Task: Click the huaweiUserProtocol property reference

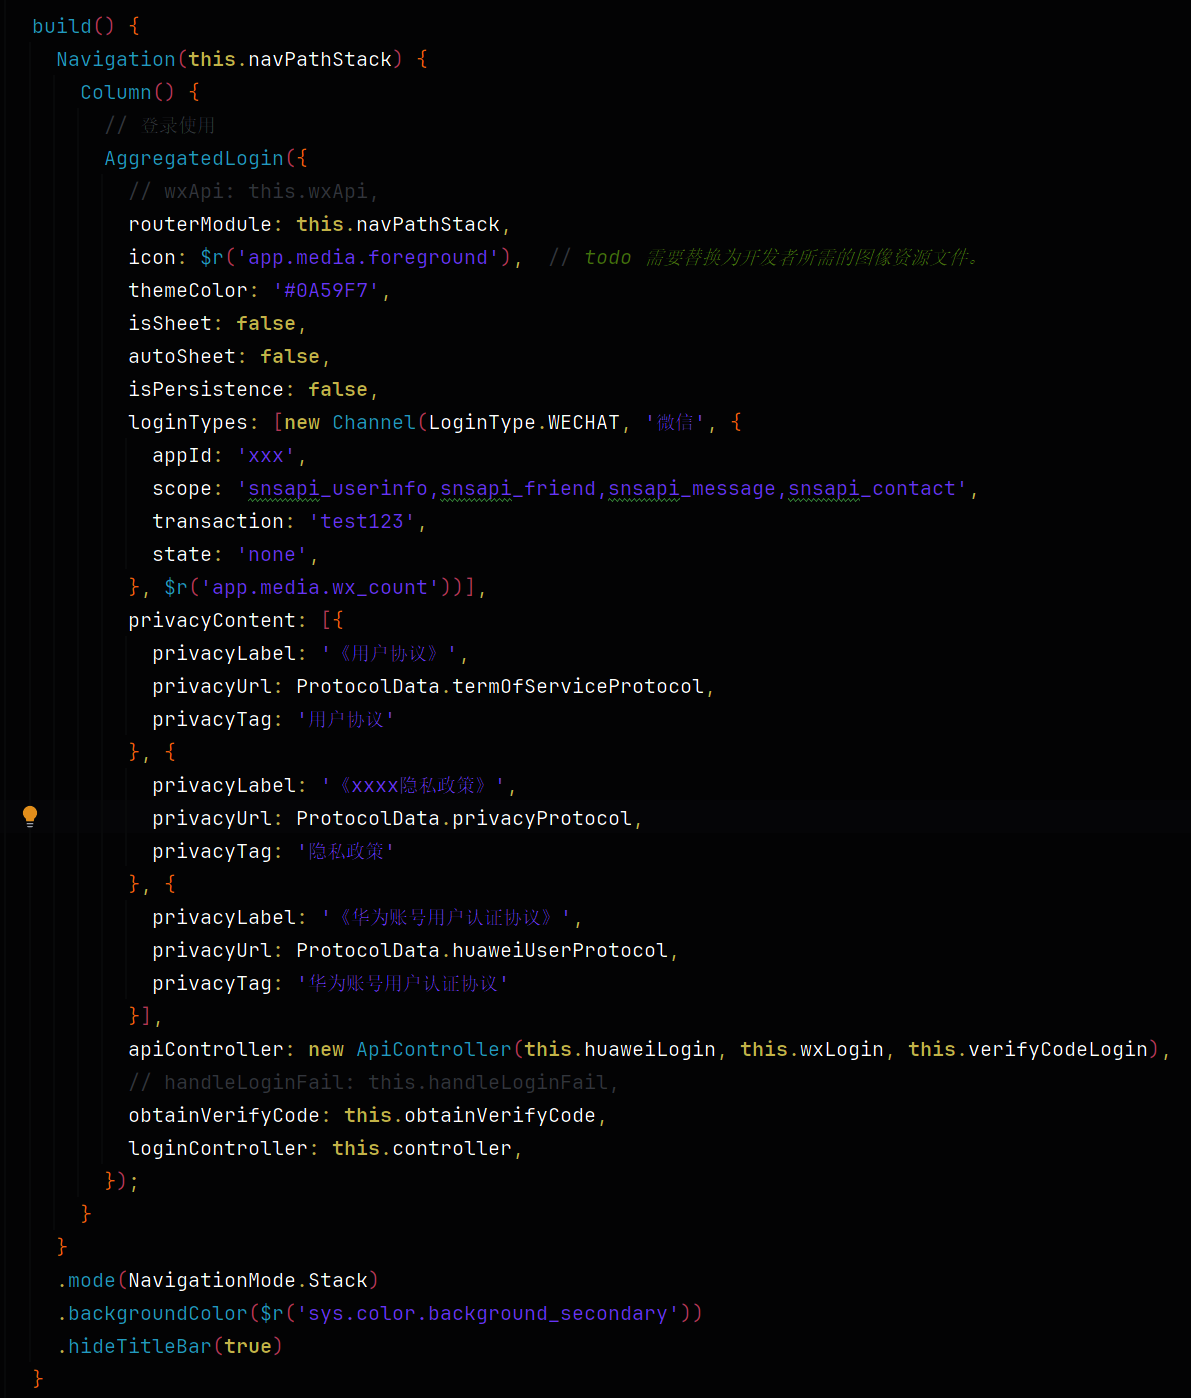Action: coord(560,950)
